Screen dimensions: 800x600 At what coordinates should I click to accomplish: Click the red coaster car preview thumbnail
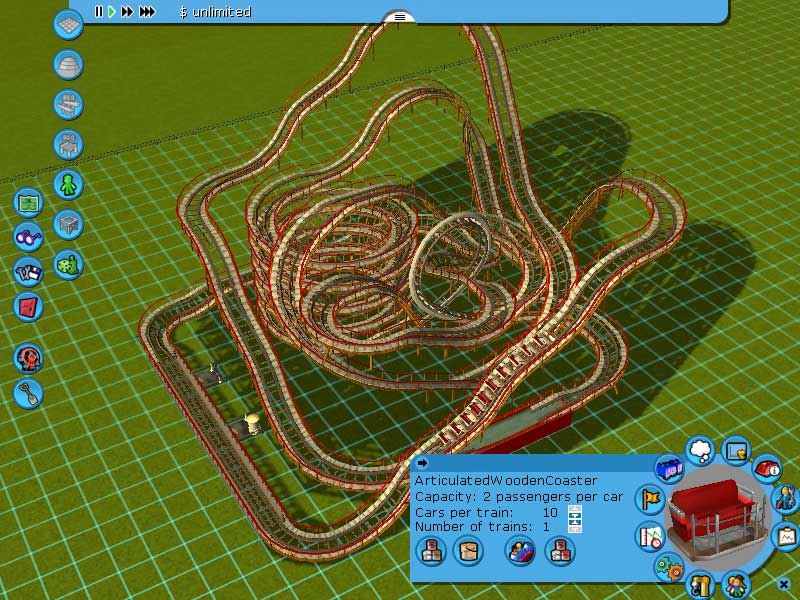[x=718, y=517]
